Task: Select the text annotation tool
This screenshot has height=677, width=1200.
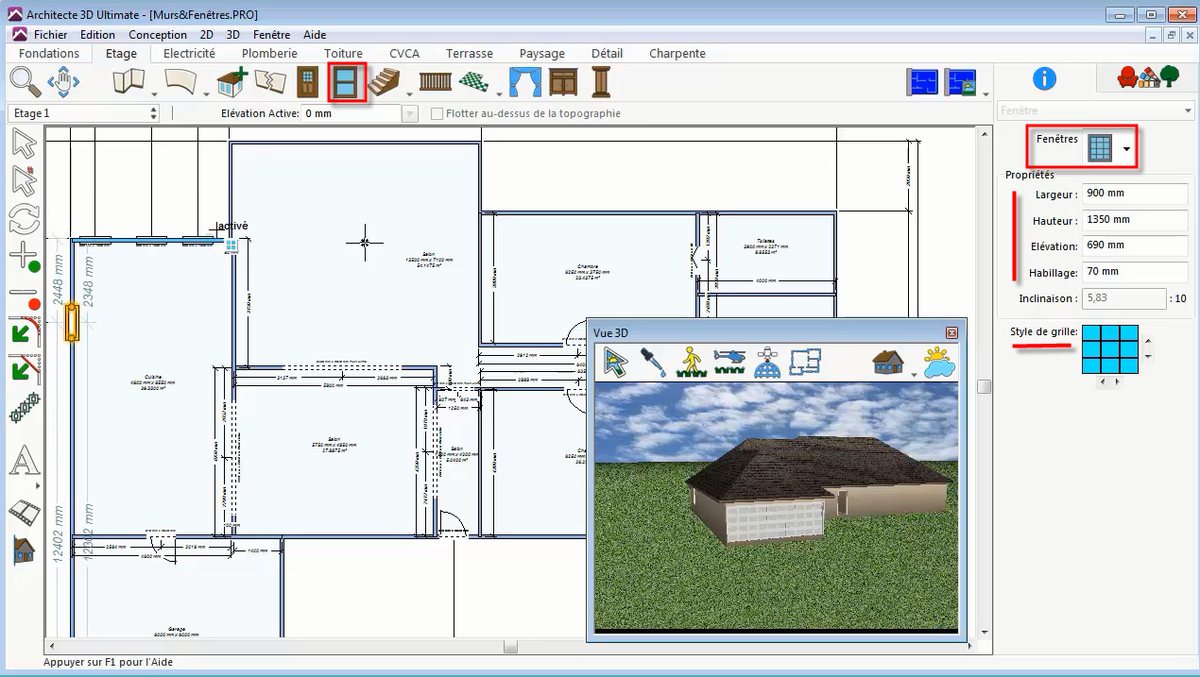Action: click(x=25, y=462)
